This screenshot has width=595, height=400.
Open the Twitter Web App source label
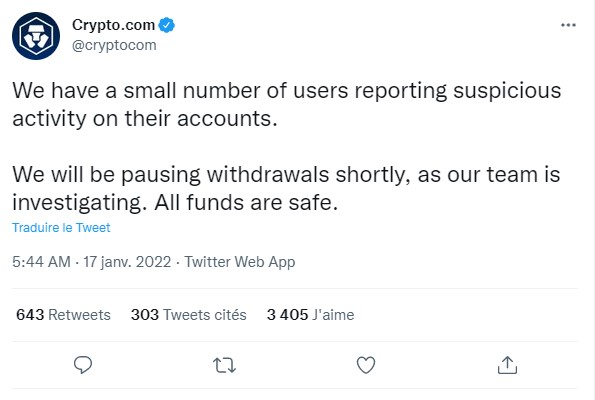(240, 262)
